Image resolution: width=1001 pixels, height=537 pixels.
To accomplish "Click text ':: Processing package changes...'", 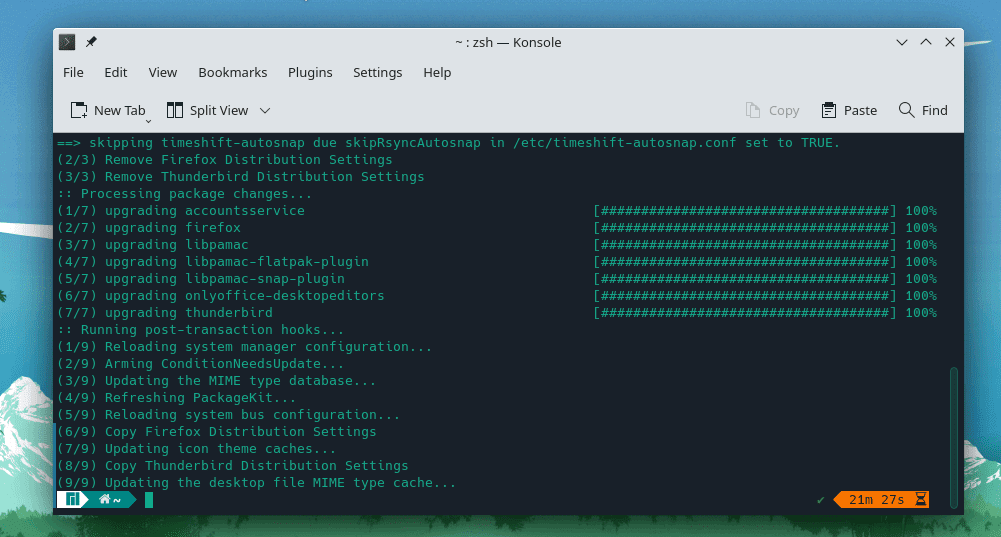I will (184, 193).
